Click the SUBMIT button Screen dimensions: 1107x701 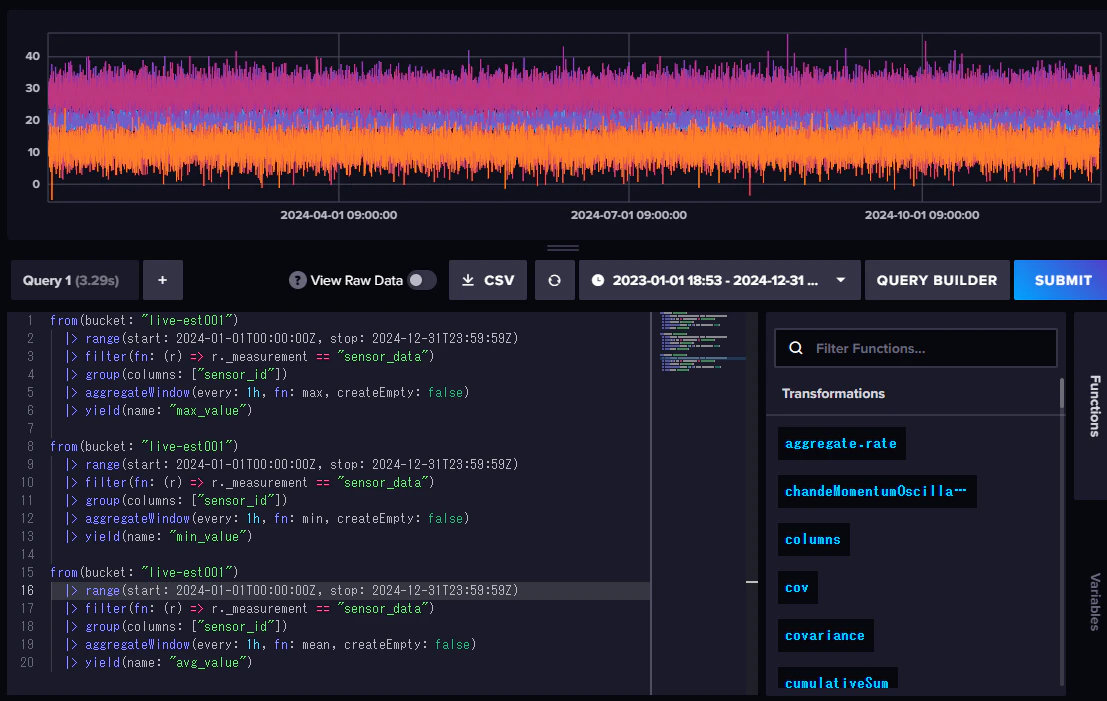point(1060,280)
